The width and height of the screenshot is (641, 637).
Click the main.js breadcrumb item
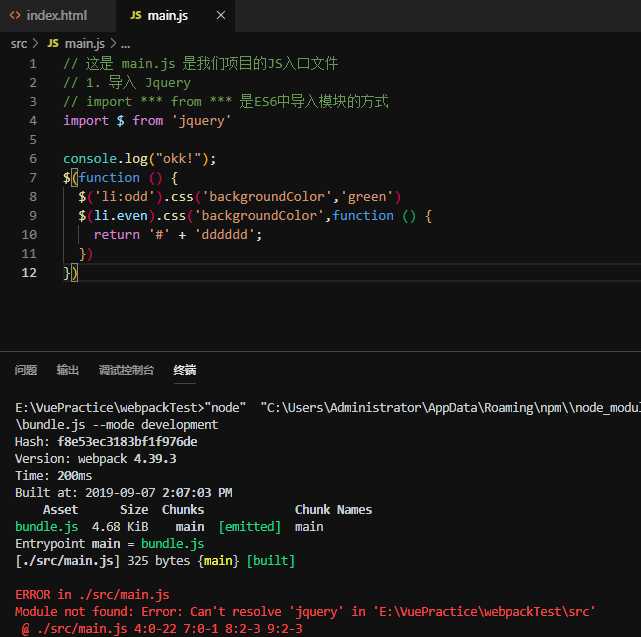[x=85, y=43]
